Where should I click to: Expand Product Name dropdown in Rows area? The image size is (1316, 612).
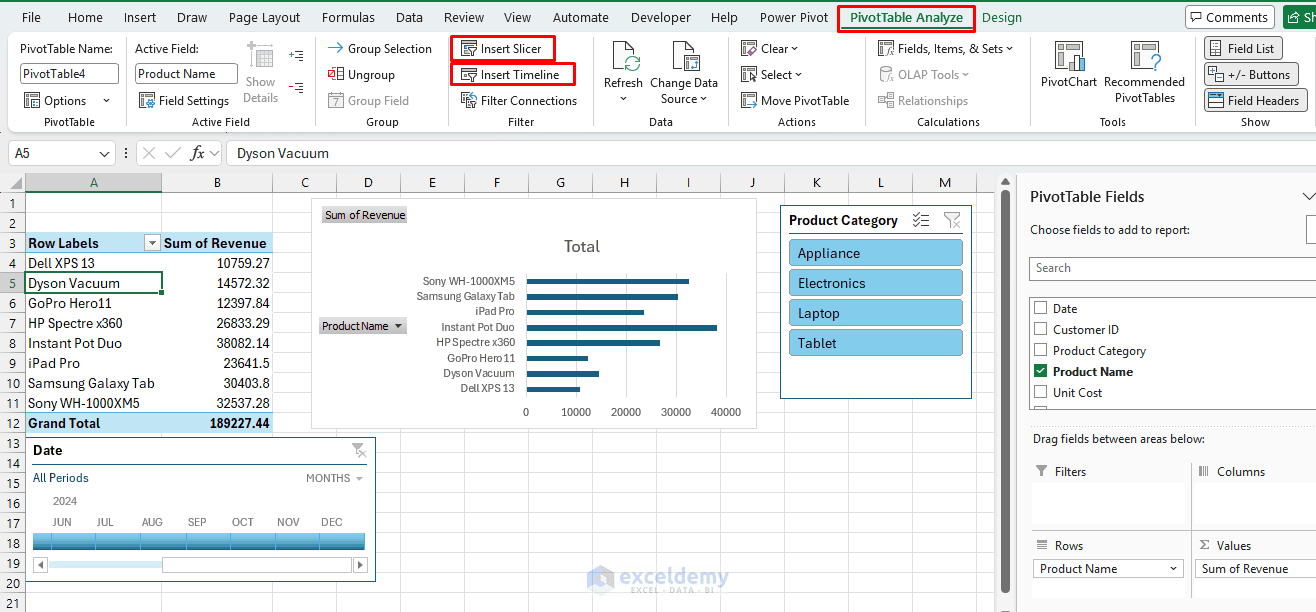pos(1173,569)
